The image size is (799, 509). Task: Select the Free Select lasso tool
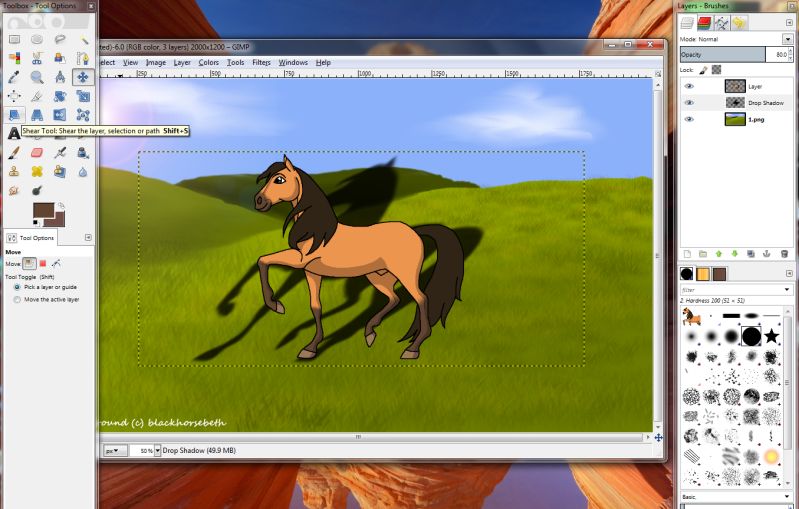coord(60,39)
